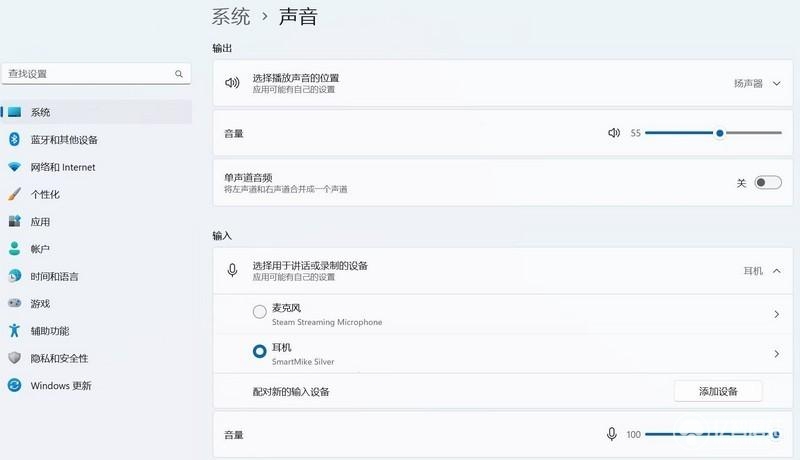This screenshot has height=460, width=800.
Task: Click the search magnifier icon in settings search
Action: pyautogui.click(x=179, y=74)
